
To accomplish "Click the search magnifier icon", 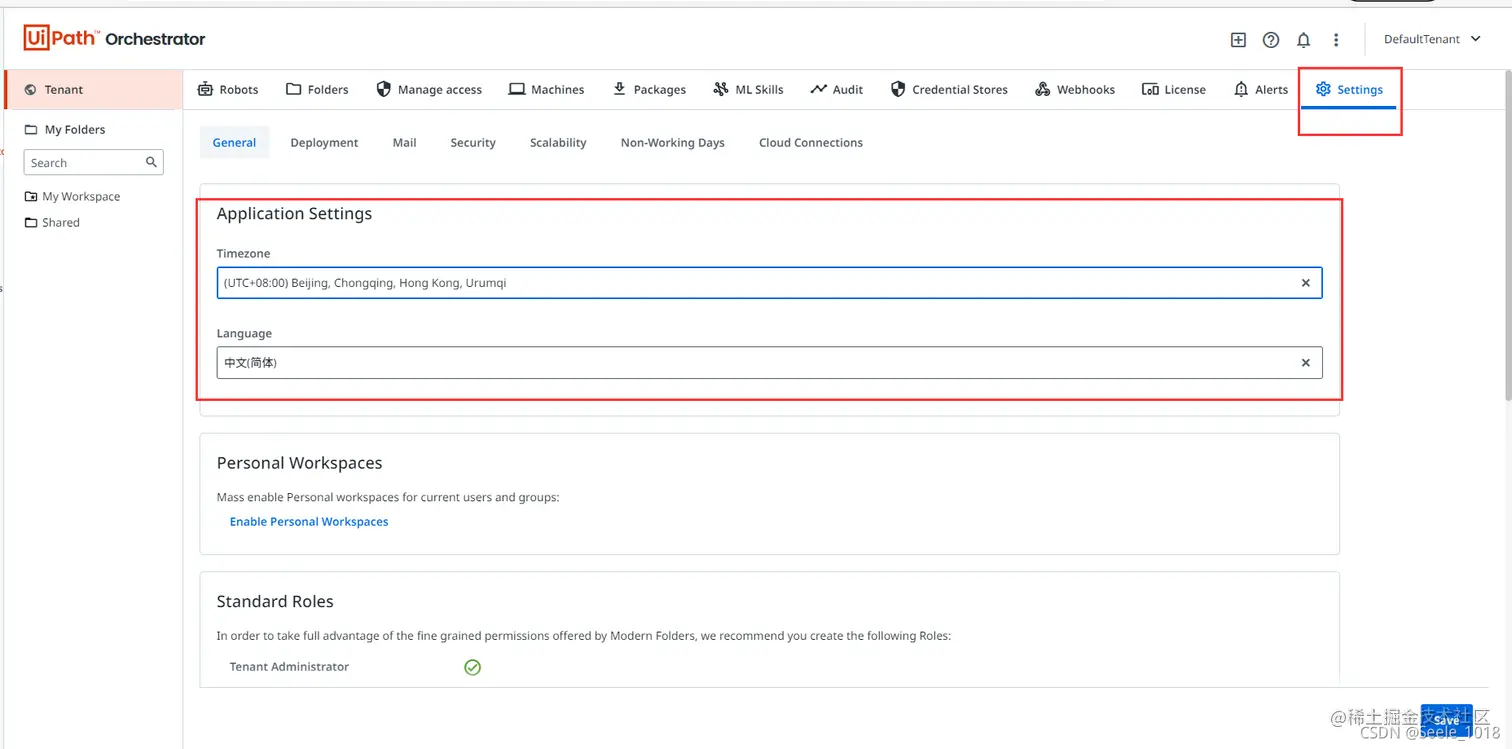I will point(152,162).
